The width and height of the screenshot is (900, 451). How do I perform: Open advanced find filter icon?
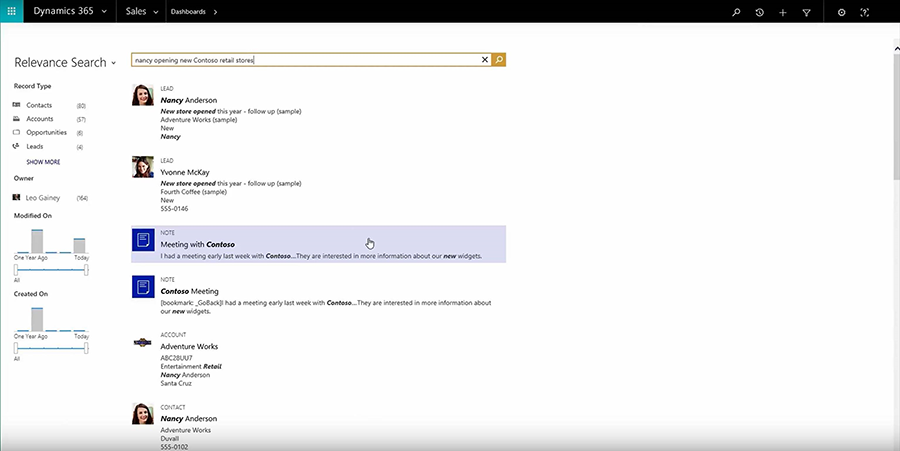point(806,12)
